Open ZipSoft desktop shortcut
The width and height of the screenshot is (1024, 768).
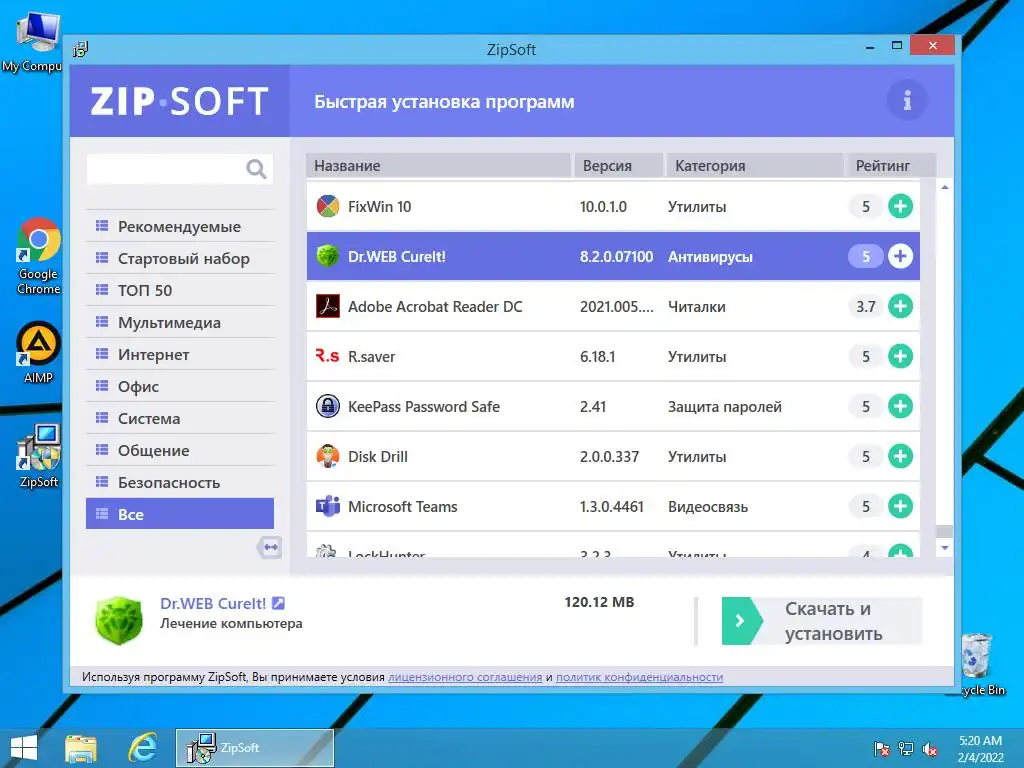[x=39, y=456]
